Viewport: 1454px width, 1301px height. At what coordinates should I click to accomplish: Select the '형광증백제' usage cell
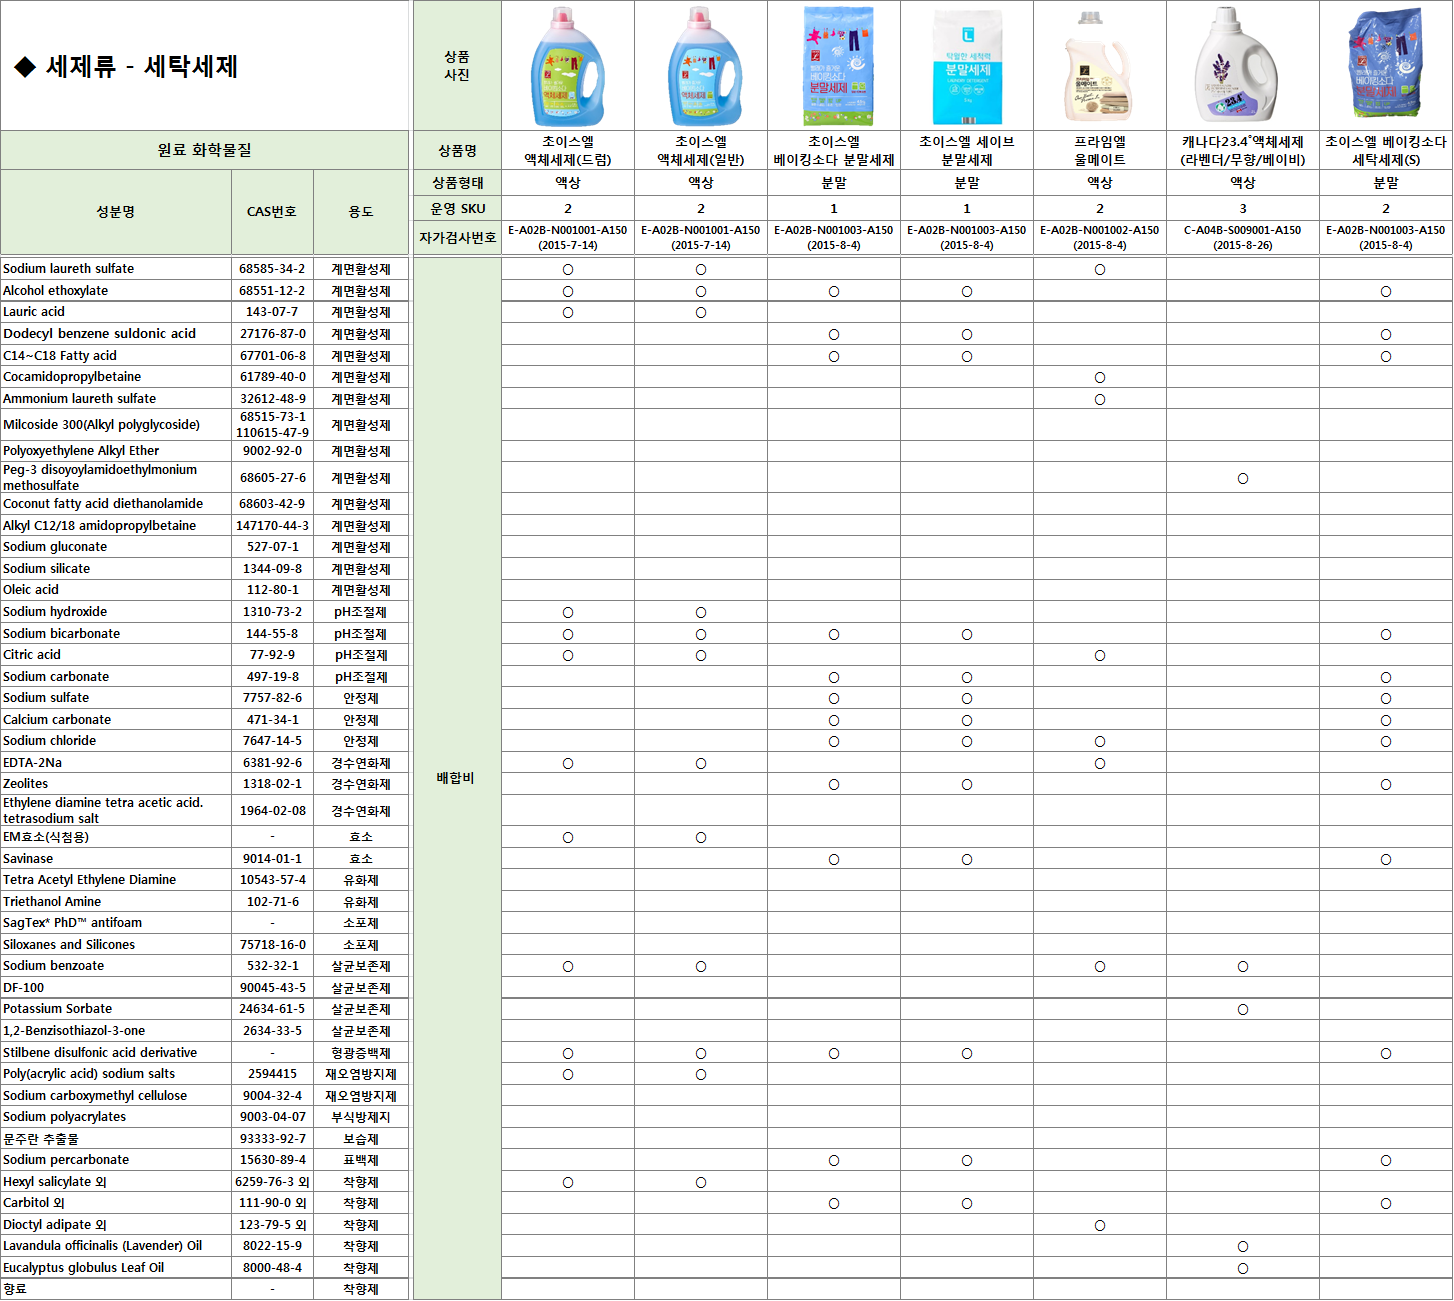pos(361,1053)
